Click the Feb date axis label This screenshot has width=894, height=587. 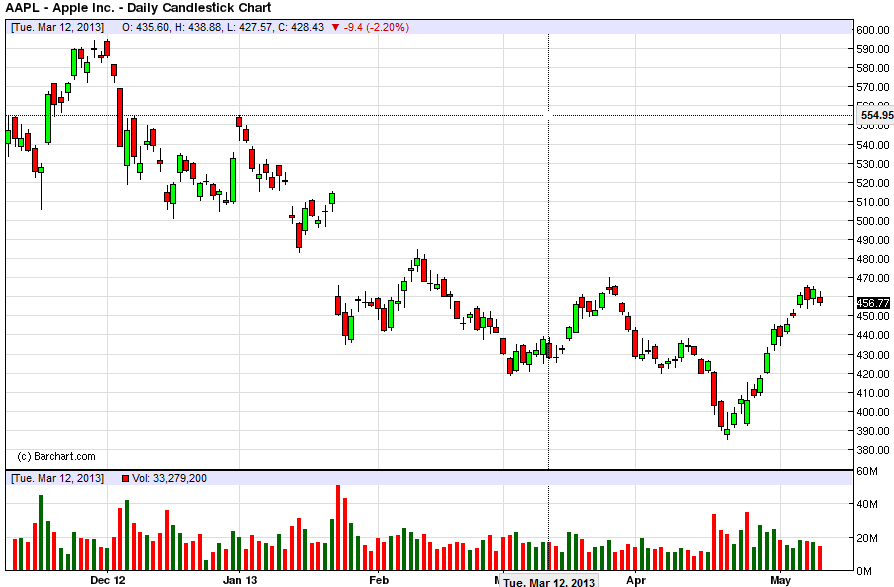(x=379, y=580)
